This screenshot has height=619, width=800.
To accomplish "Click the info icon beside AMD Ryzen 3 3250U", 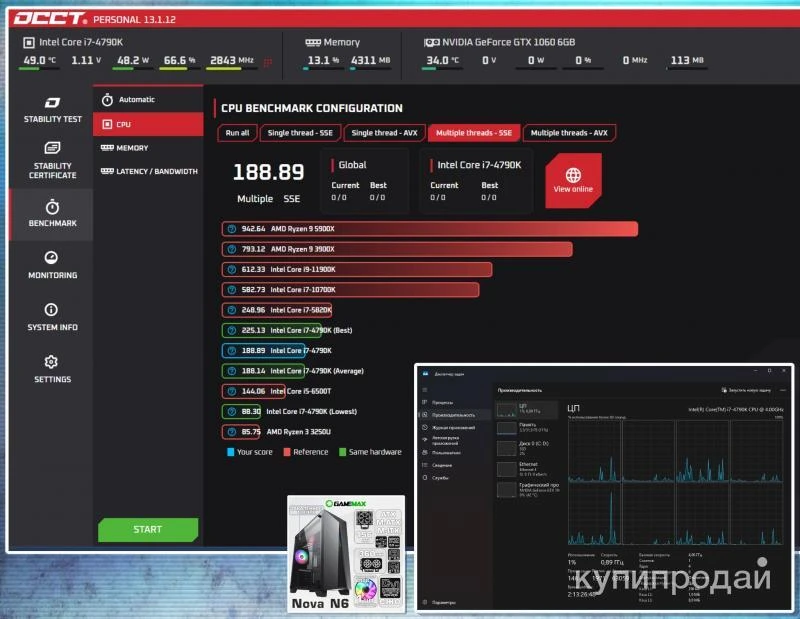I will point(231,432).
